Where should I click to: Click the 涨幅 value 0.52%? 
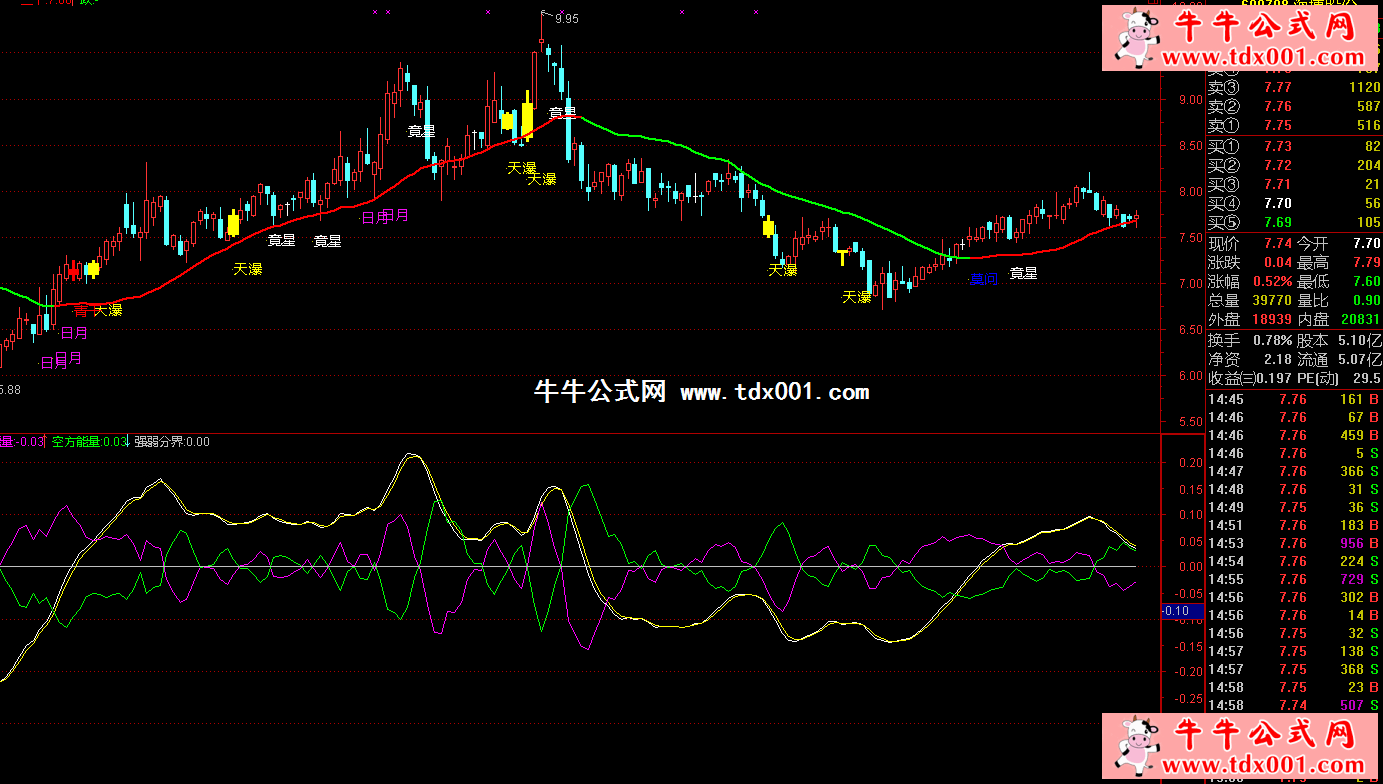click(x=1272, y=282)
